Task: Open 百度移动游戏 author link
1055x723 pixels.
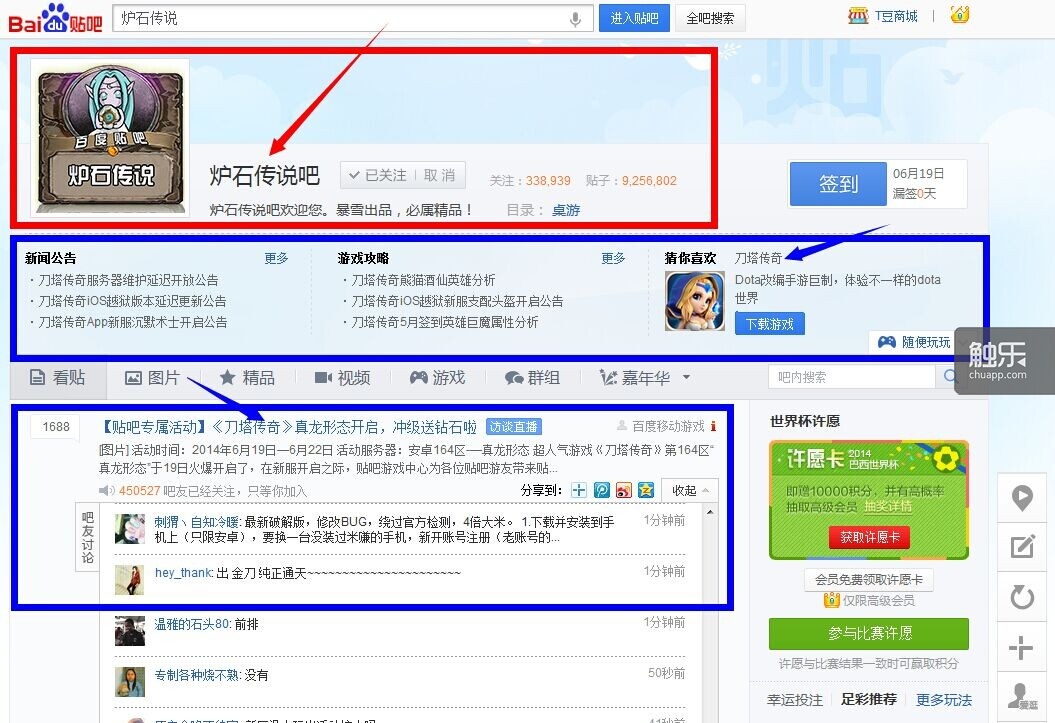Action: click(668, 426)
